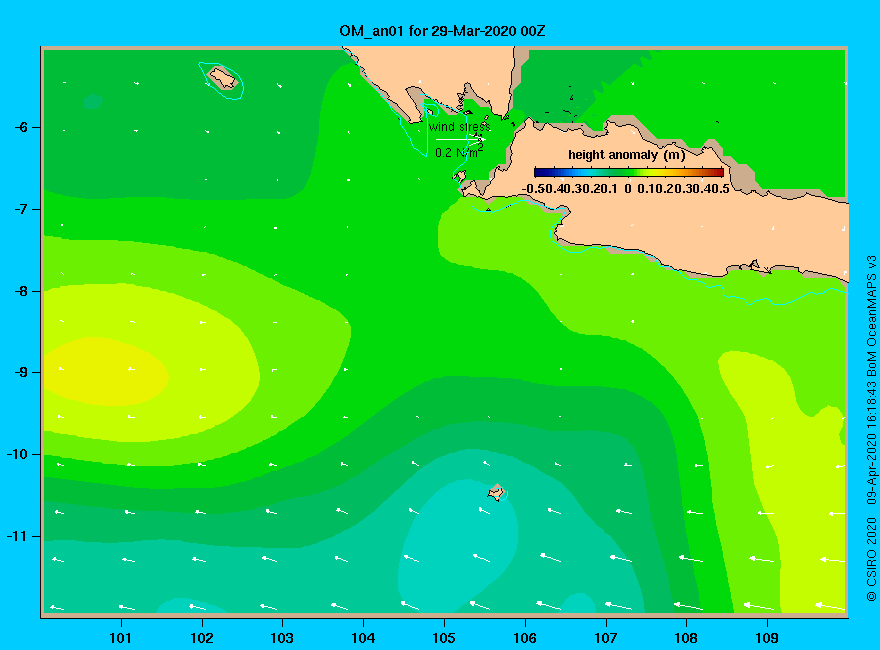Click the small island near 102E, 5.5S
880x650 pixels.
(223, 78)
